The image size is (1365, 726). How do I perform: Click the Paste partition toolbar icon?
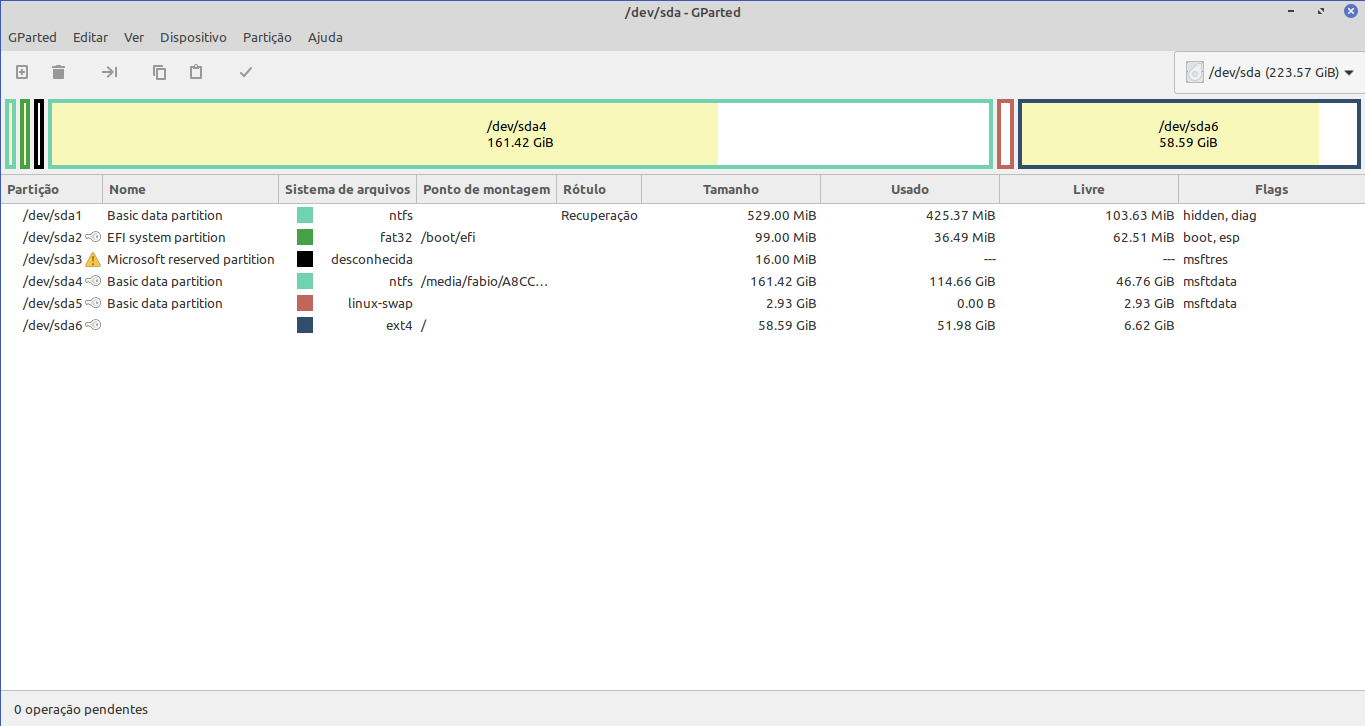click(x=196, y=72)
